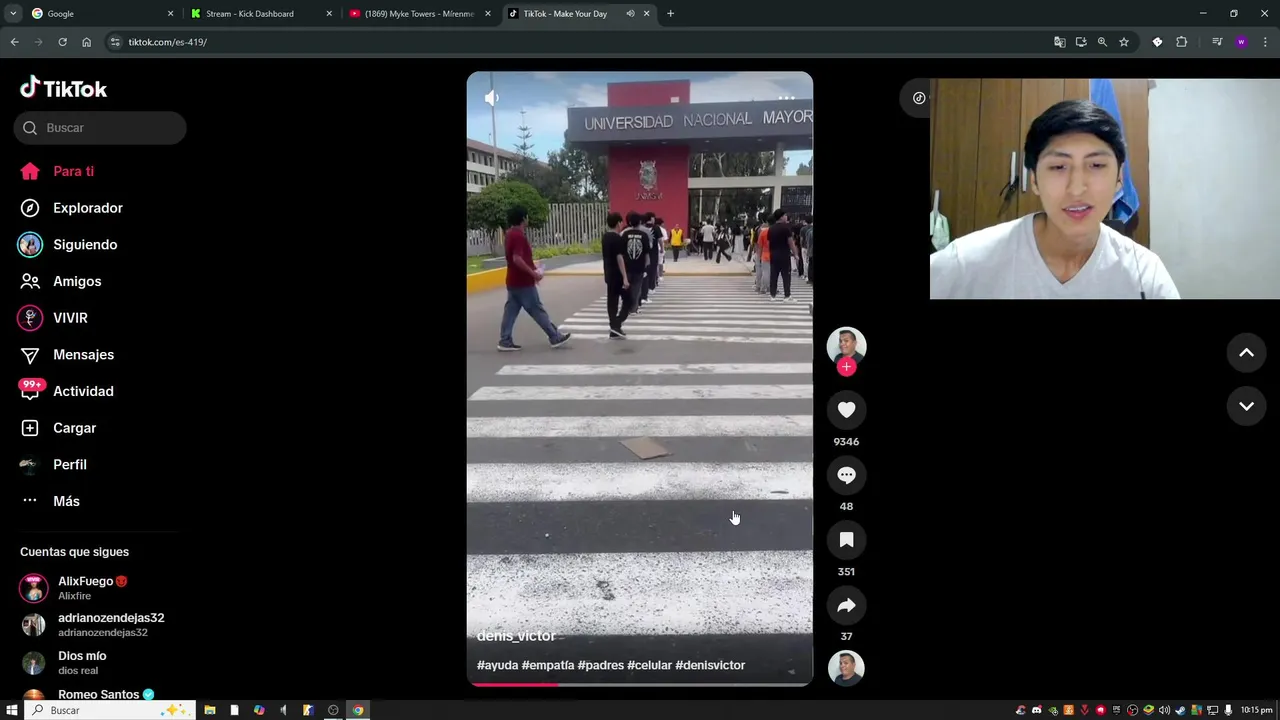This screenshot has width=1280, height=720.
Task: Open the Windows Start menu
Action: (12, 710)
